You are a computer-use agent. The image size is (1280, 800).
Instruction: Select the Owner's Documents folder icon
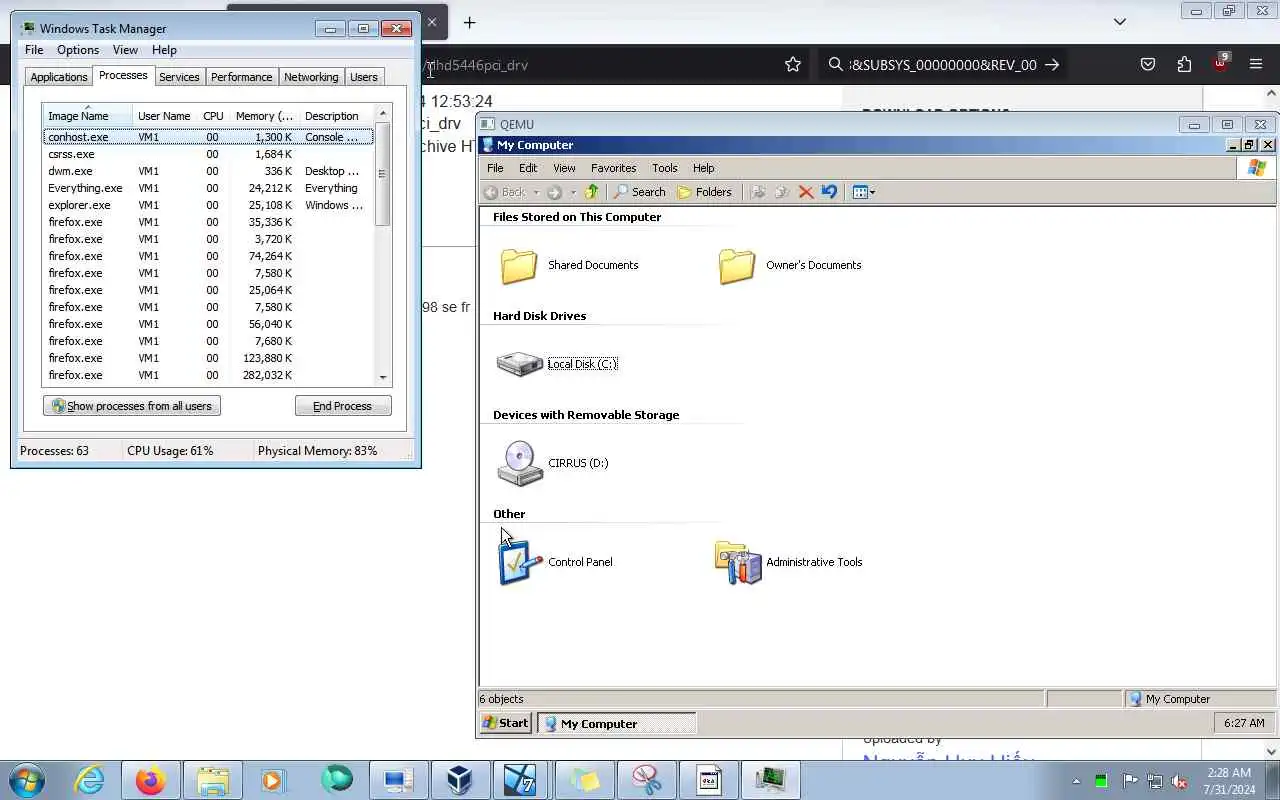tap(737, 265)
